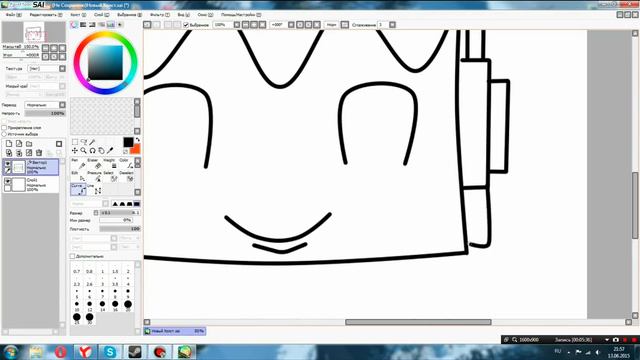
Task: Show the color wheel panel icon
Action: point(74,25)
